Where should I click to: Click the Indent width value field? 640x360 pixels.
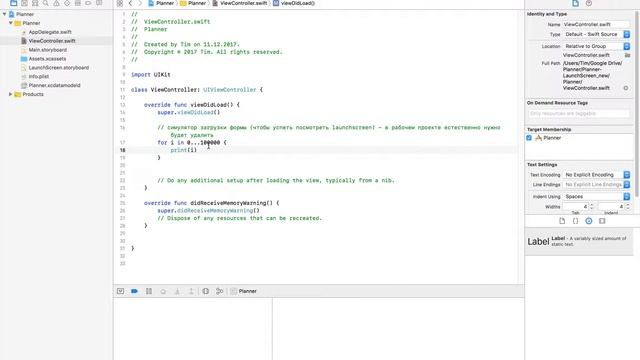click(x=611, y=207)
